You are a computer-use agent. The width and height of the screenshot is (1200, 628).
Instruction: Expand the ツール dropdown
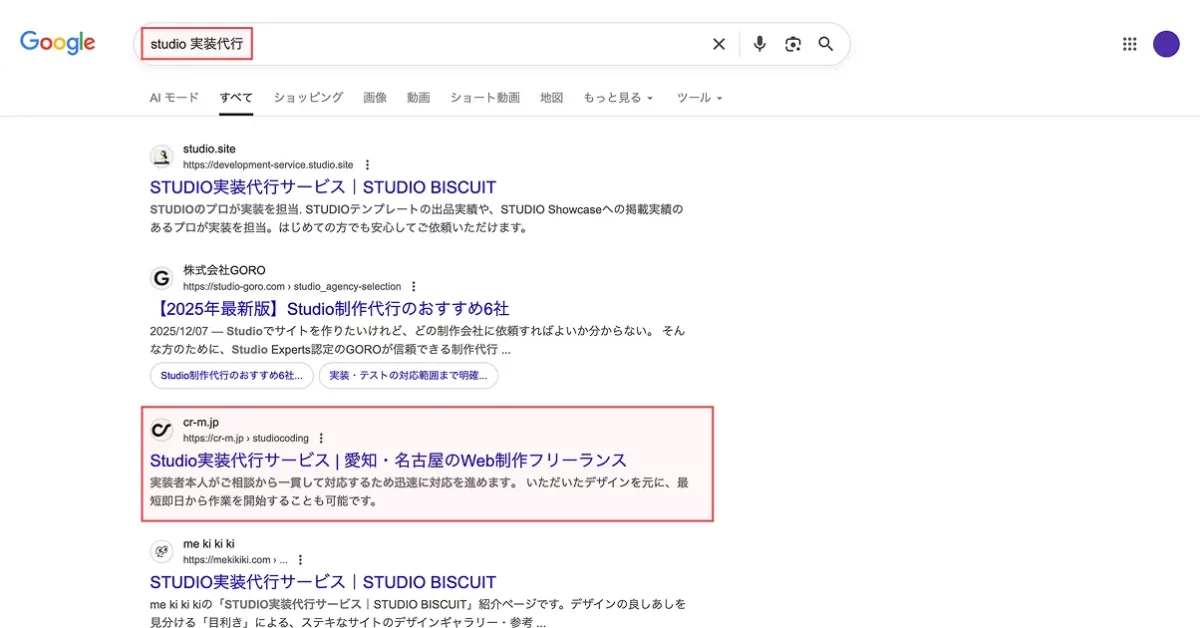point(699,98)
